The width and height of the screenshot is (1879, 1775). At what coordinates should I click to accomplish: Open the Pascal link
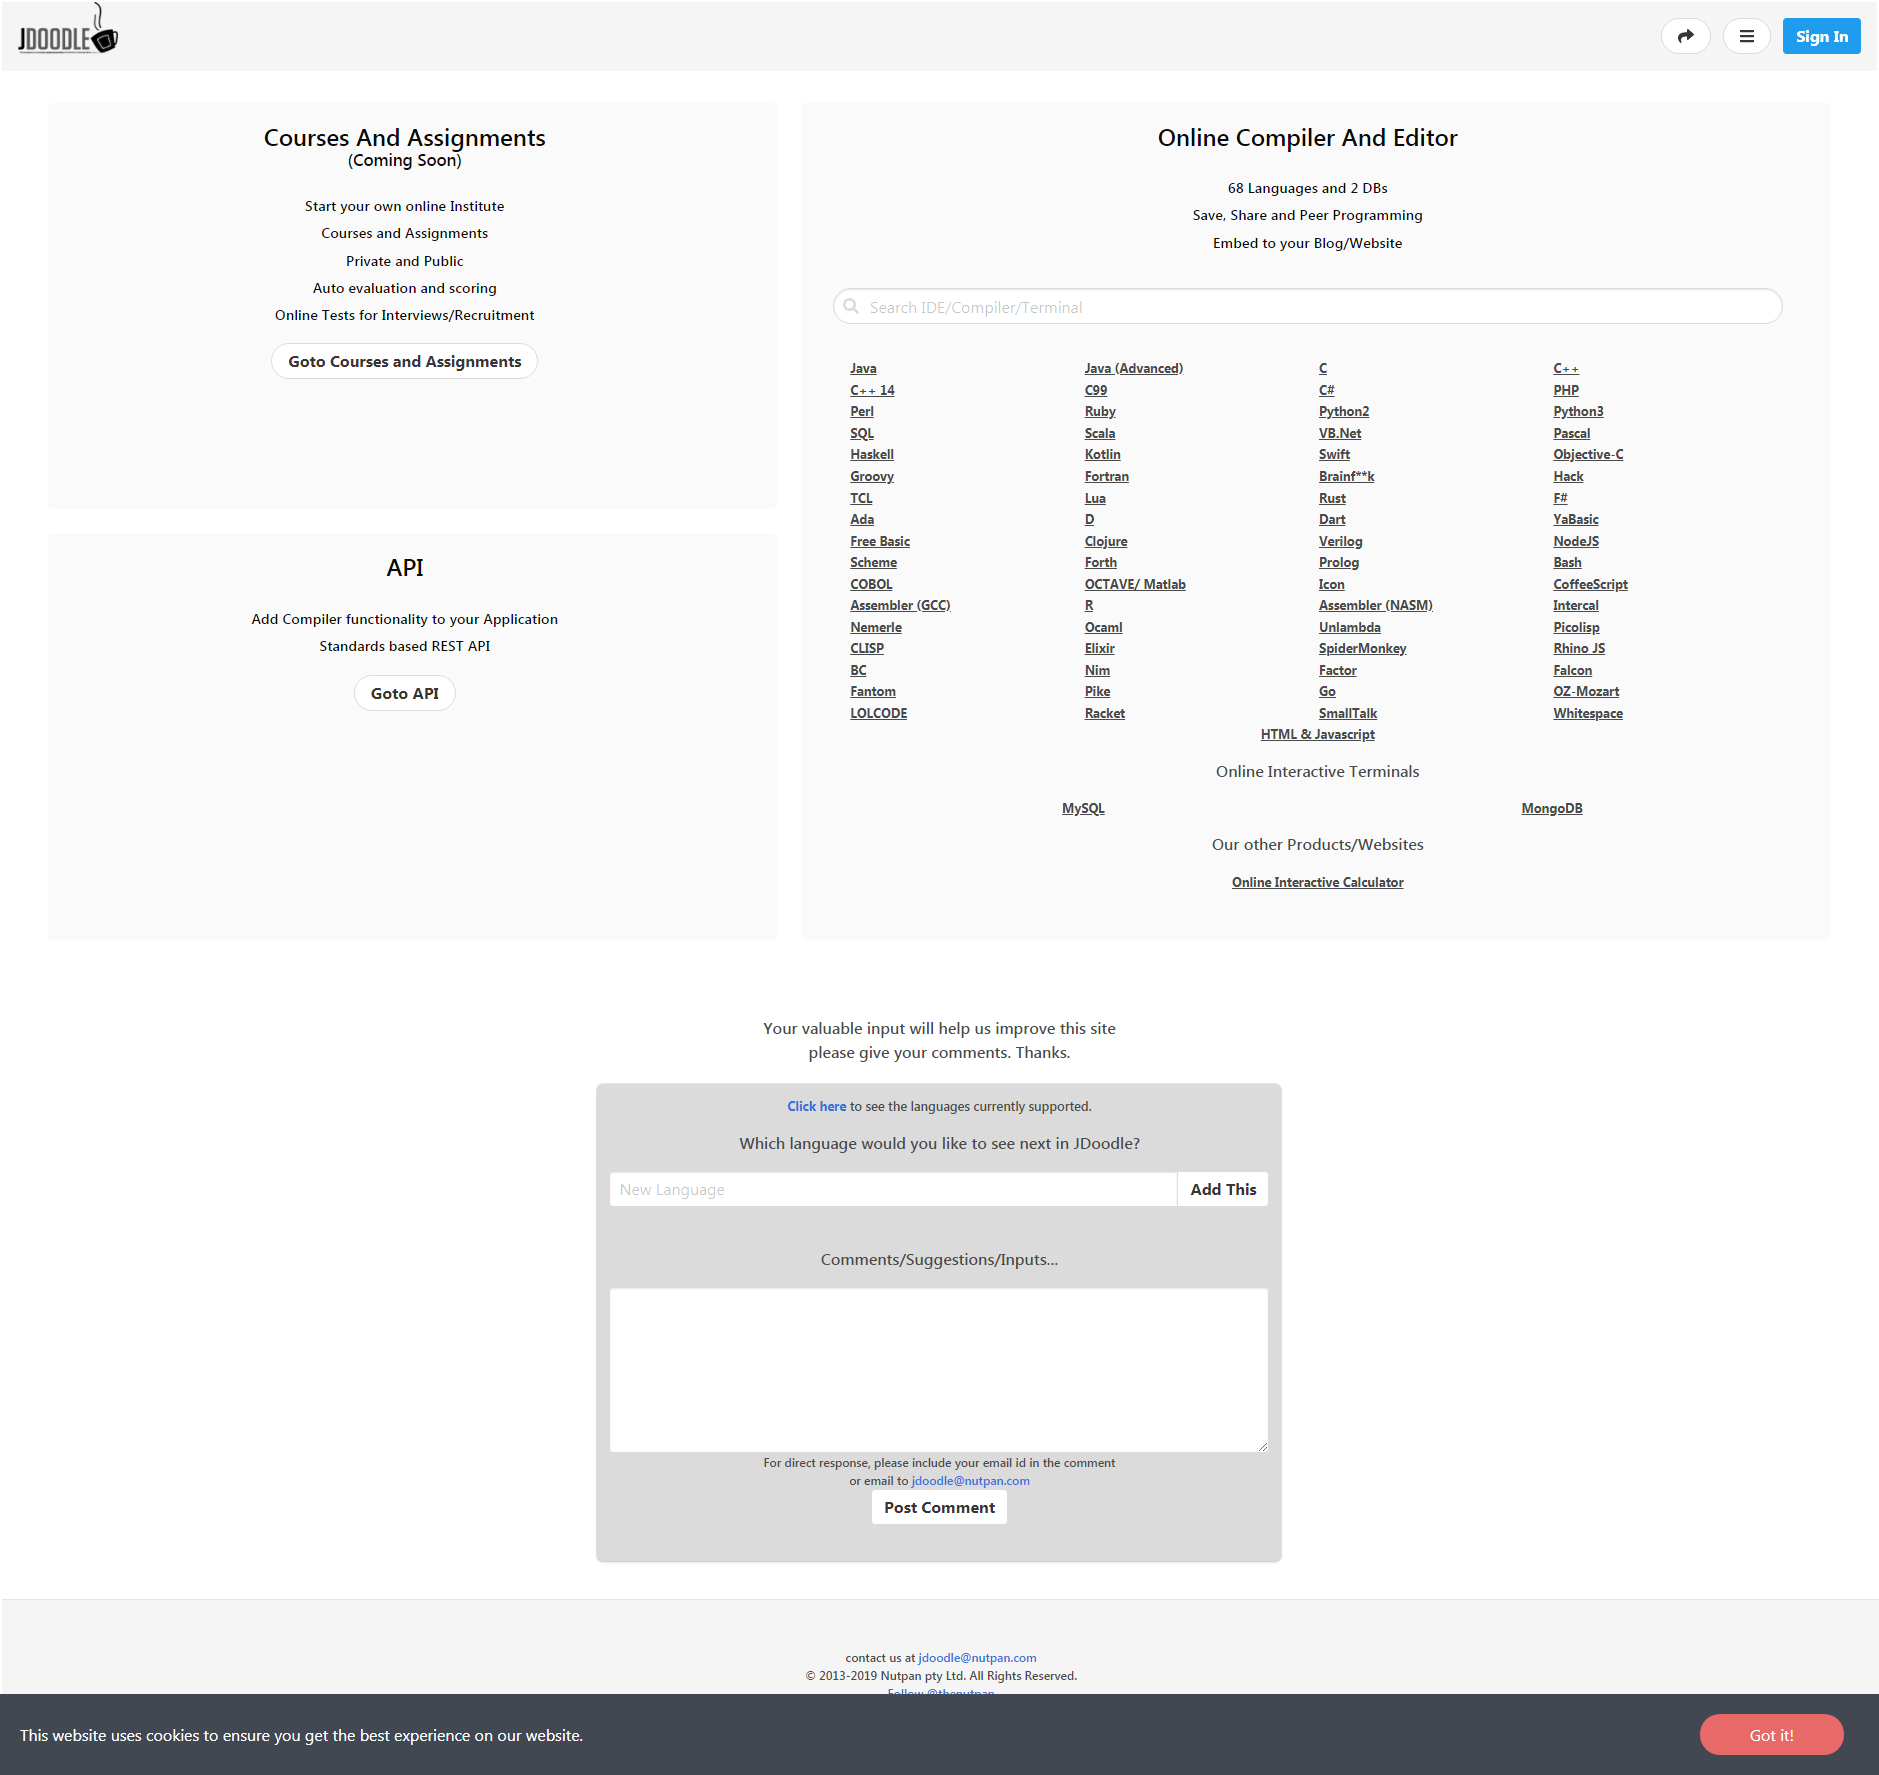(x=1571, y=434)
